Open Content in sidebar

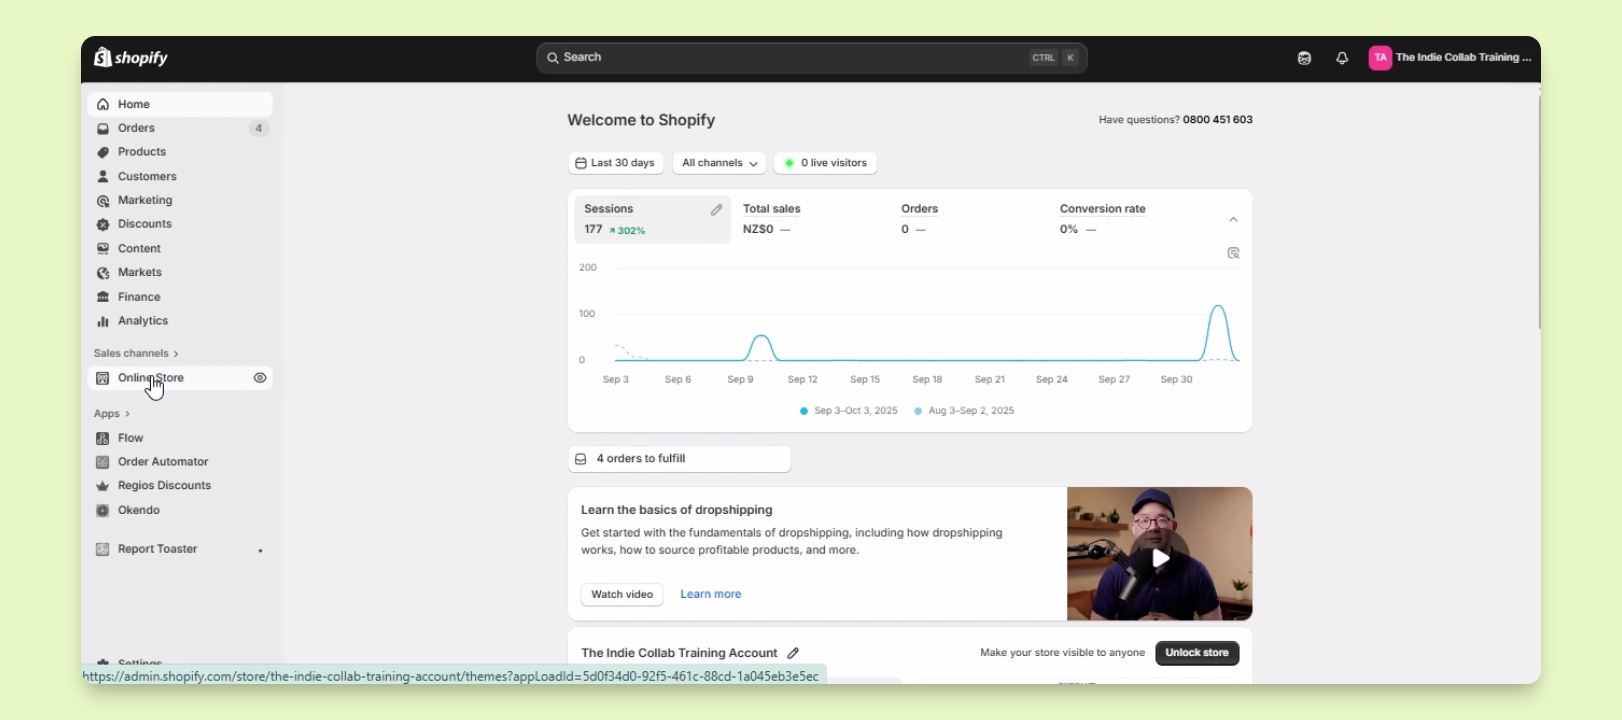tap(180, 249)
